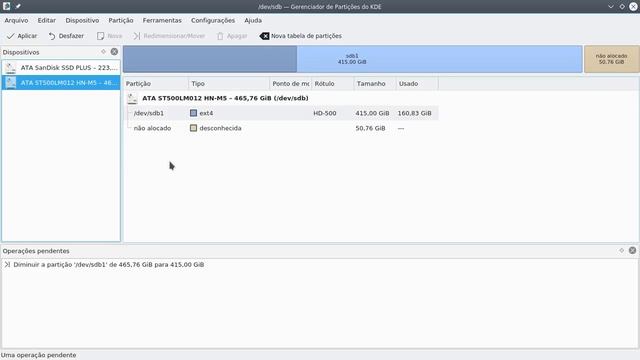This screenshot has height=360, width=640.
Task: Open the Configurações menu
Action: pyautogui.click(x=213, y=20)
